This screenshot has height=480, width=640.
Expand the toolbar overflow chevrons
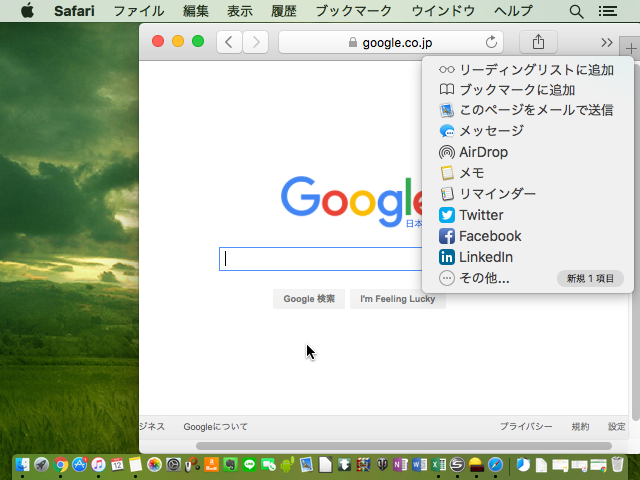[x=607, y=42]
